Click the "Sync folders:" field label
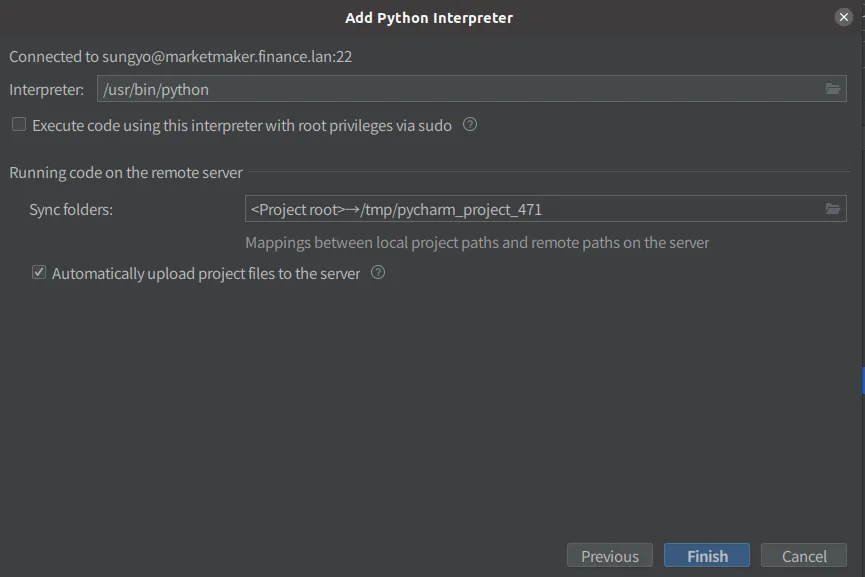865x577 pixels. click(71, 210)
